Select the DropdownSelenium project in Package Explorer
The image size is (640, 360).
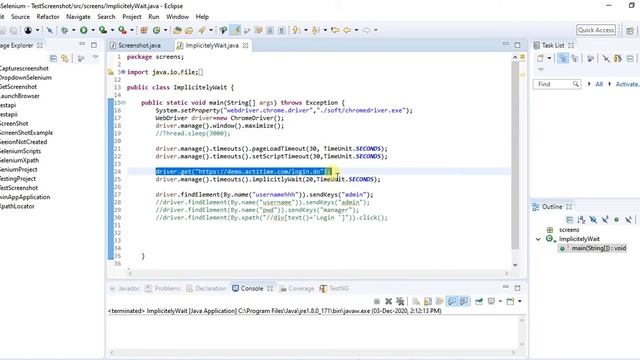(x=26, y=78)
